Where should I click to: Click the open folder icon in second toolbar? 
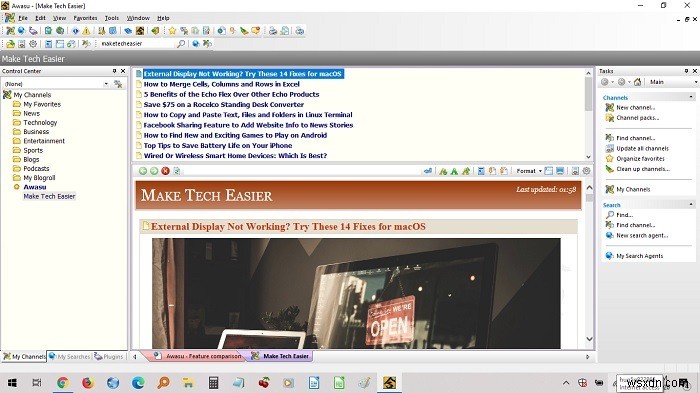click(x=10, y=43)
